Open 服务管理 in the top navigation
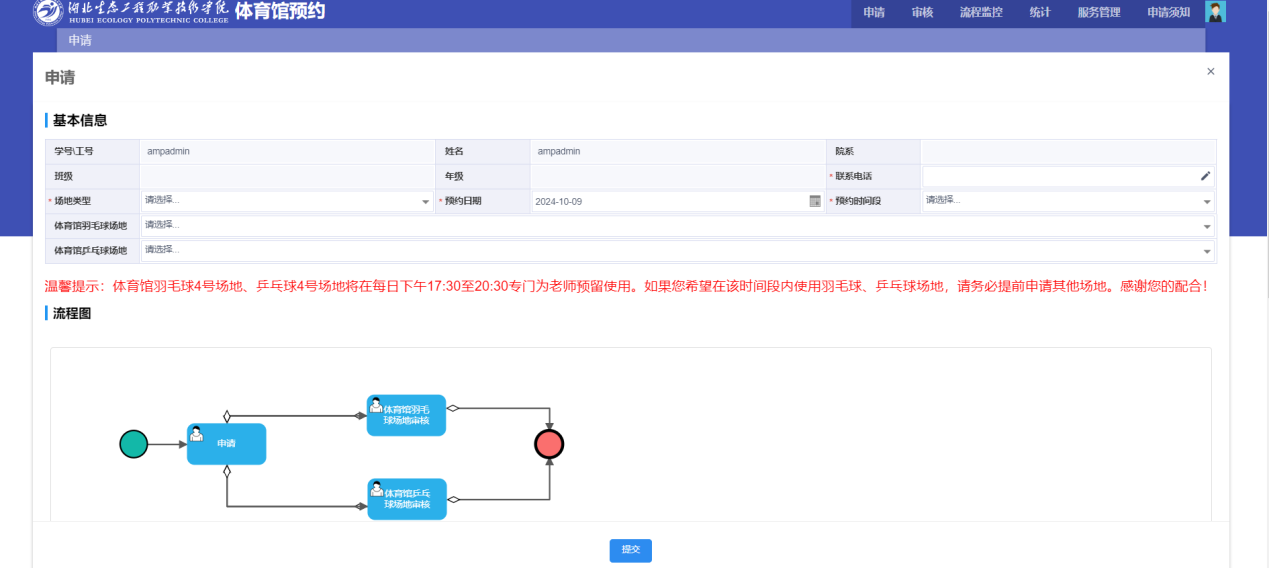This screenshot has height=568, width=1269. (x=1098, y=13)
